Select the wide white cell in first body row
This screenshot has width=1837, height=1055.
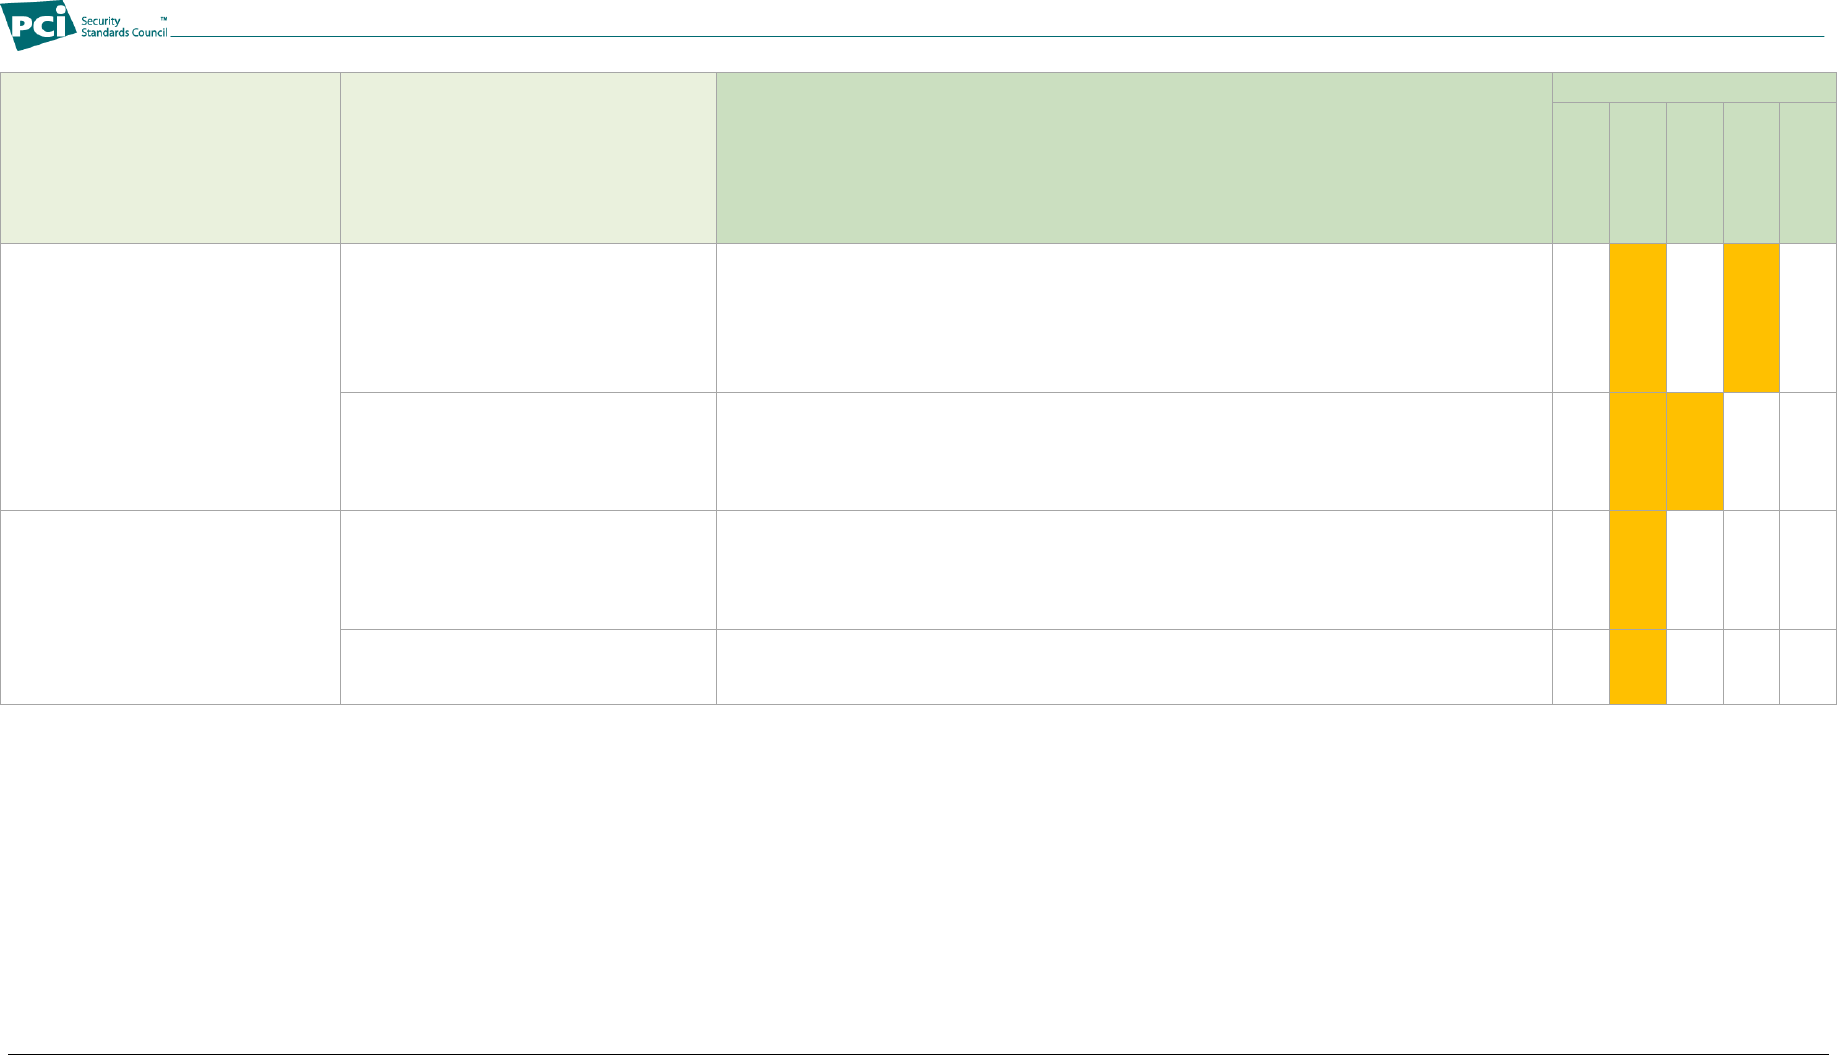[x=1134, y=318]
